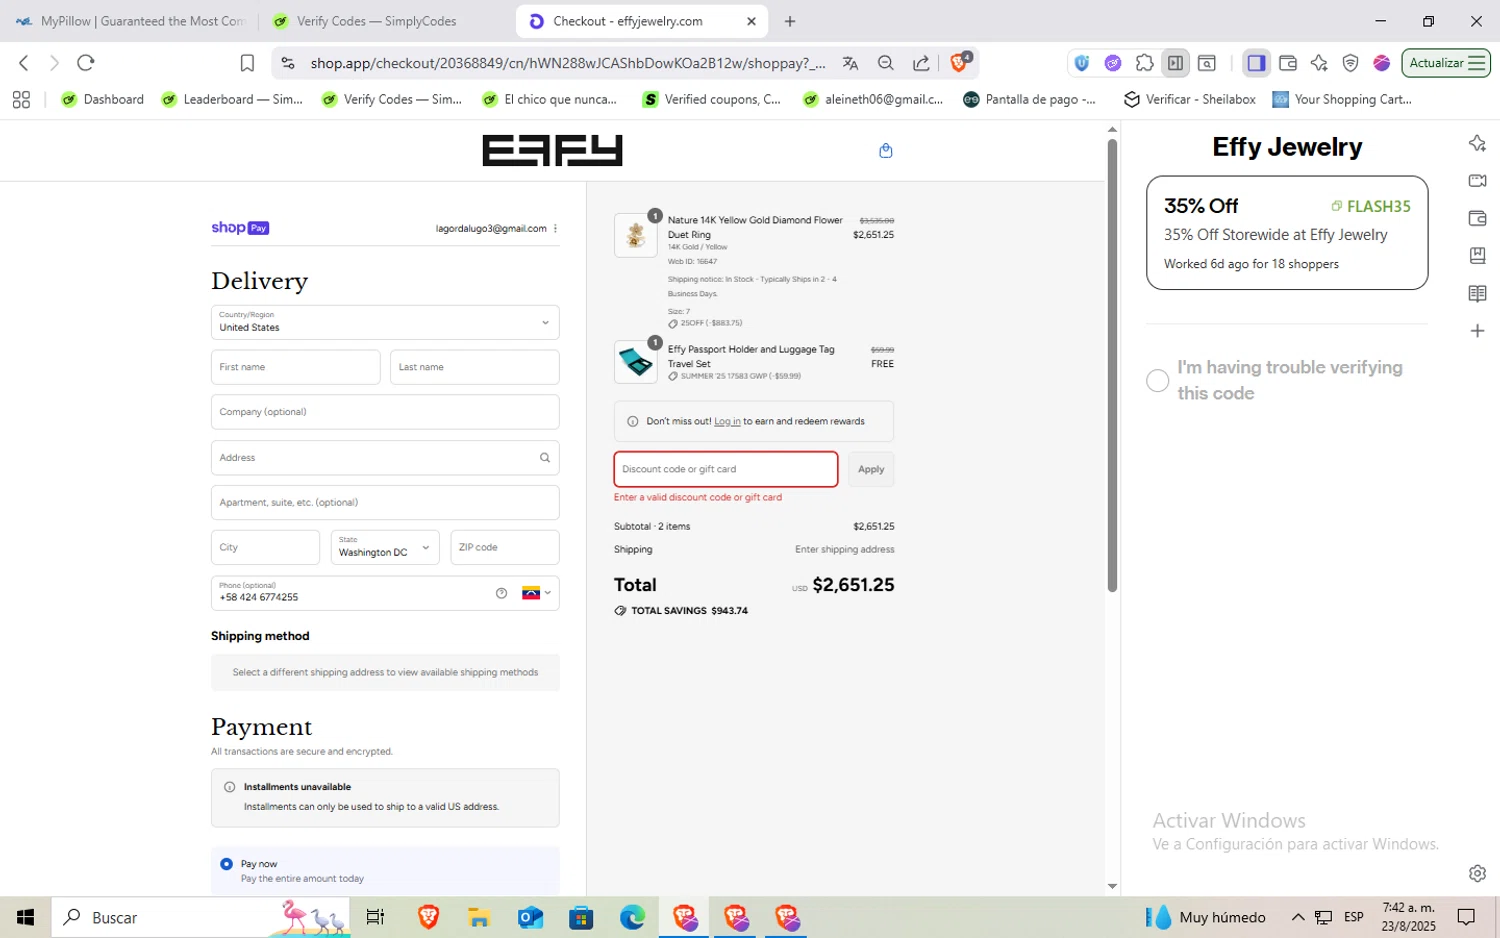Open Outlook from the taskbar
The height and width of the screenshot is (938, 1500).
coord(530,917)
